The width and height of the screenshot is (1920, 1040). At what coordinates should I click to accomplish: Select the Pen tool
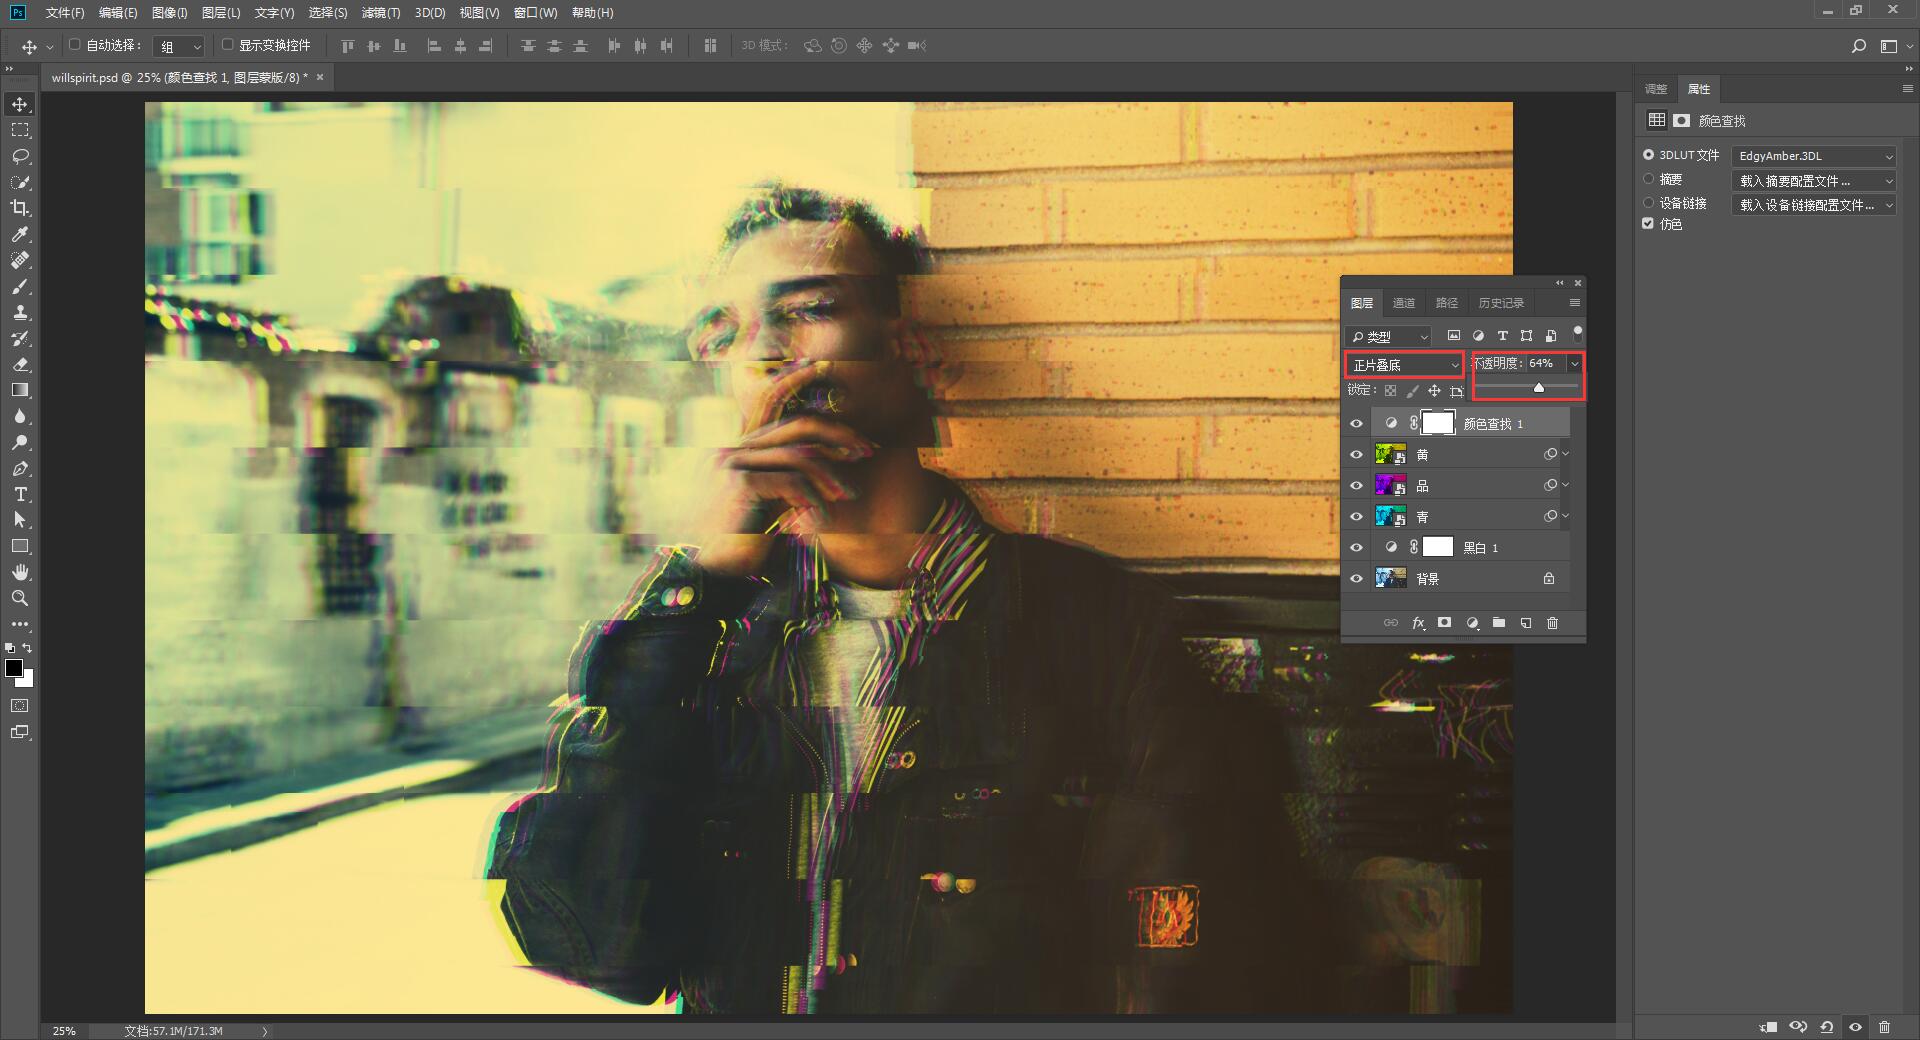click(20, 468)
